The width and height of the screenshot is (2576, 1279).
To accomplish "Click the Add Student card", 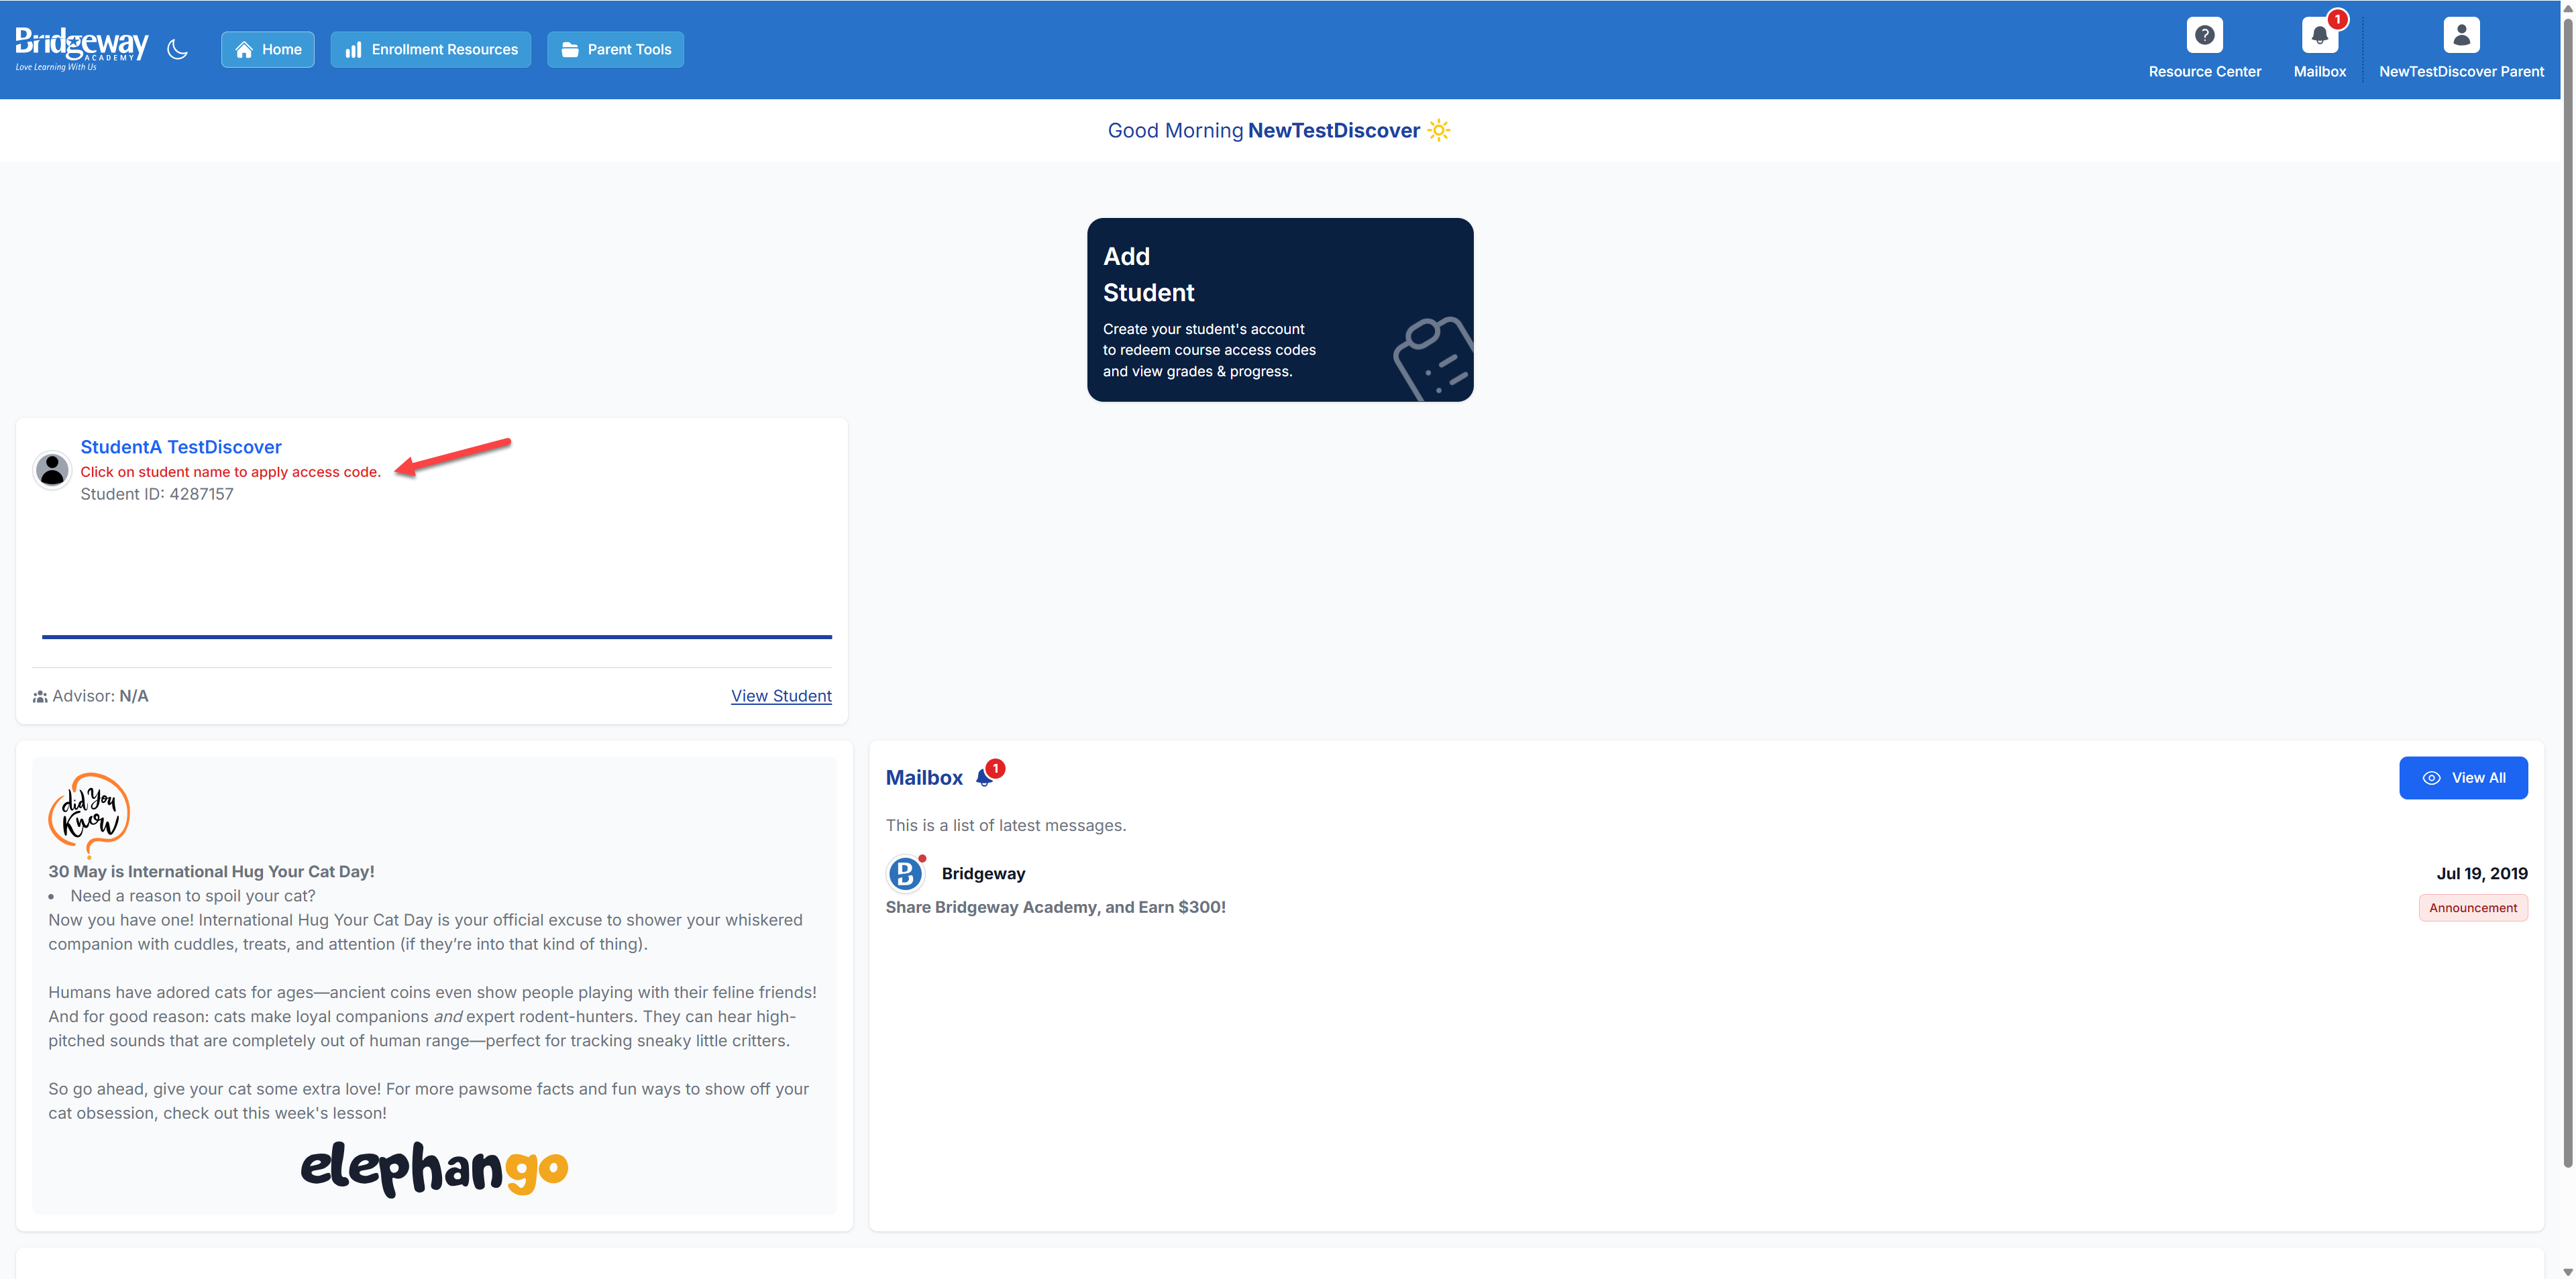I will click(x=1279, y=310).
